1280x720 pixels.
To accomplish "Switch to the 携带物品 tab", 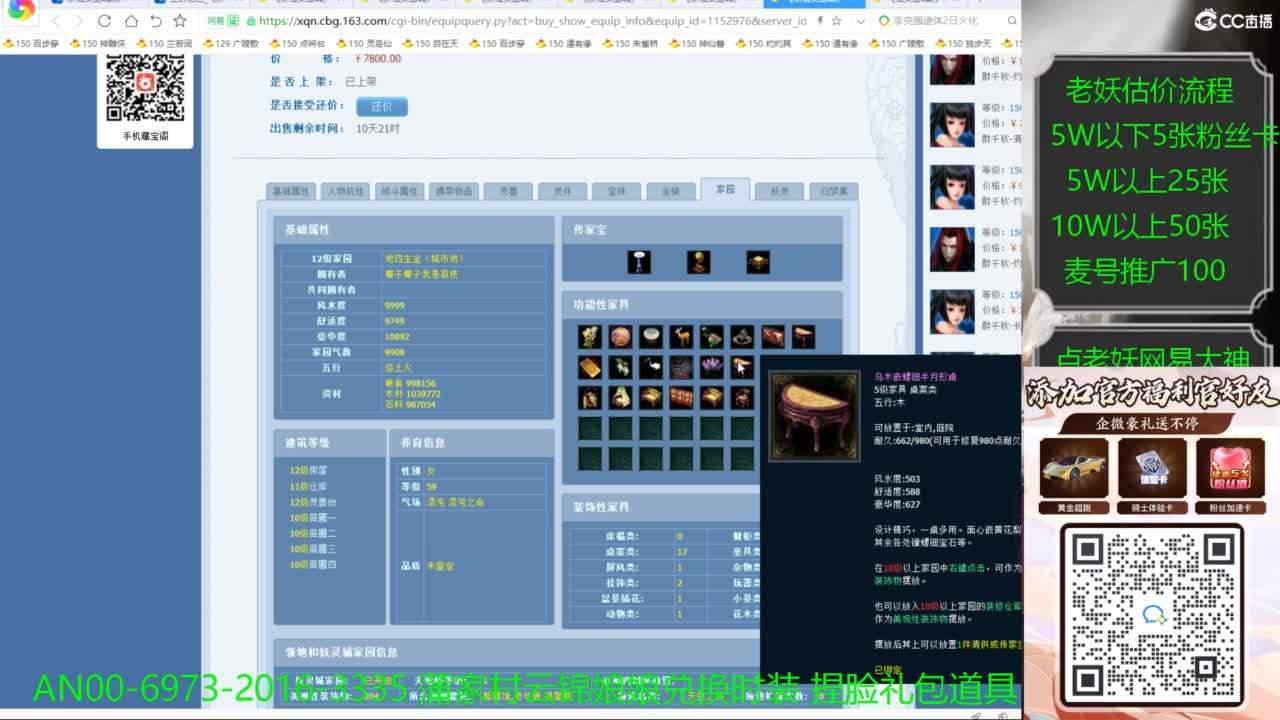I will point(453,191).
